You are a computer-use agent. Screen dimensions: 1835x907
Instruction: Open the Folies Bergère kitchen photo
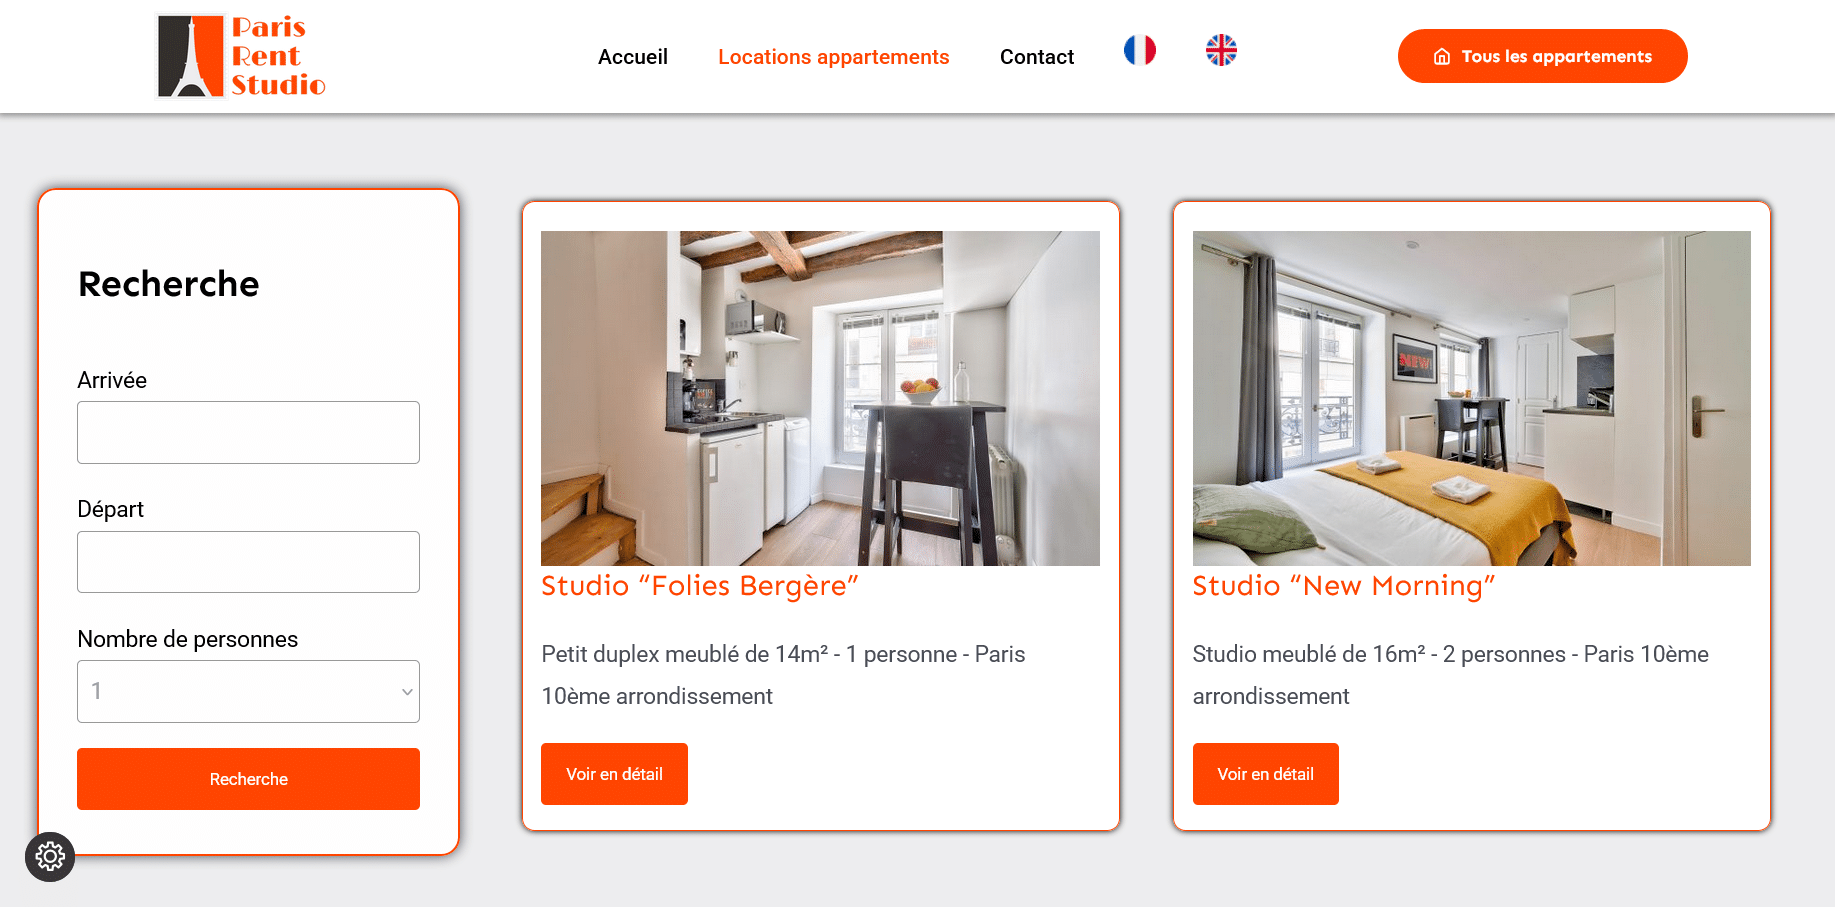tap(820, 398)
